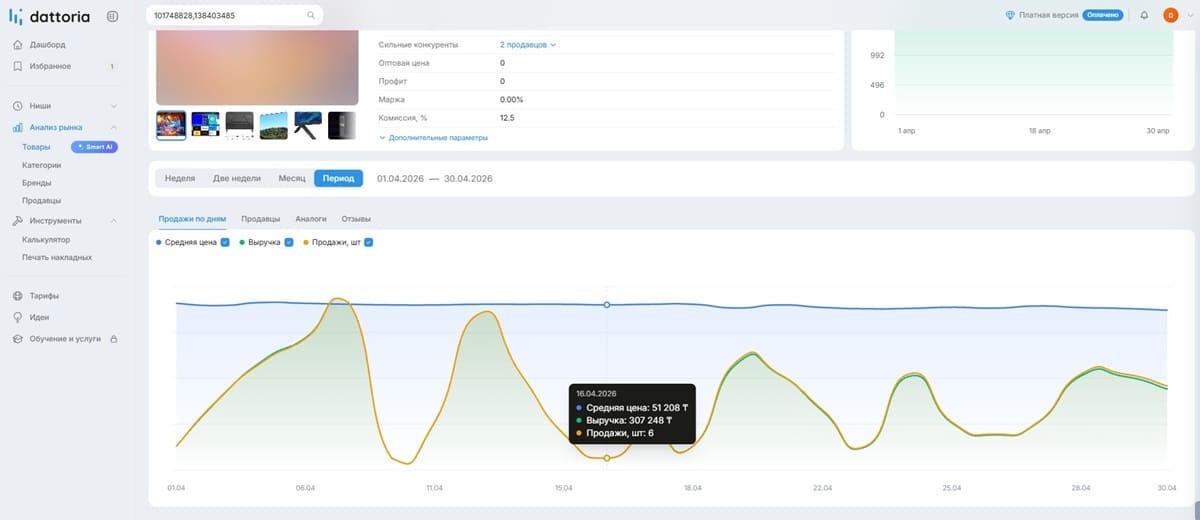Screen dimensions: 1200x520
Task: Click the date range 01.04.2026 — 30.04.2026
Action: [x=435, y=178]
